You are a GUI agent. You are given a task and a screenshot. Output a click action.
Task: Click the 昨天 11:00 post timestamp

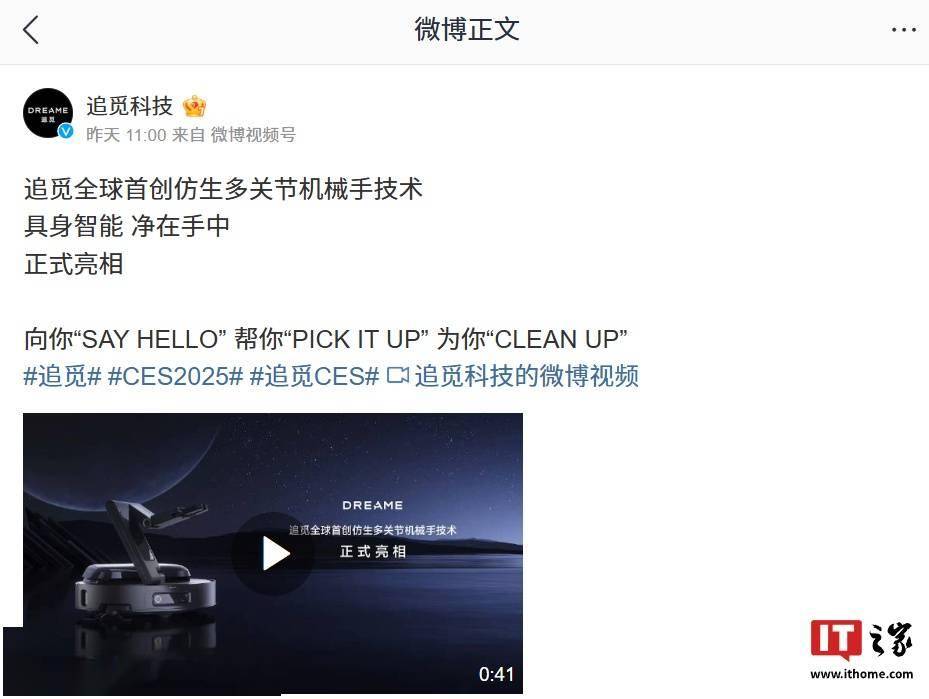point(126,135)
